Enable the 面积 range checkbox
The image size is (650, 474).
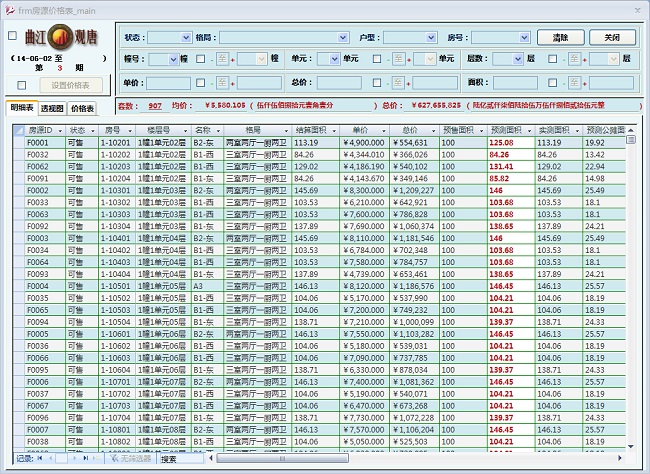click(553, 83)
